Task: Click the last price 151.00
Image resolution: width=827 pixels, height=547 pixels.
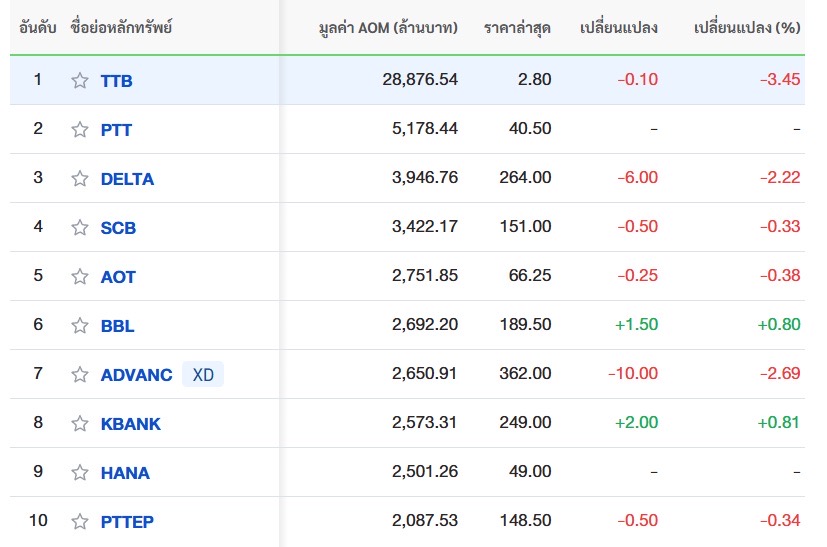Action: (x=525, y=226)
